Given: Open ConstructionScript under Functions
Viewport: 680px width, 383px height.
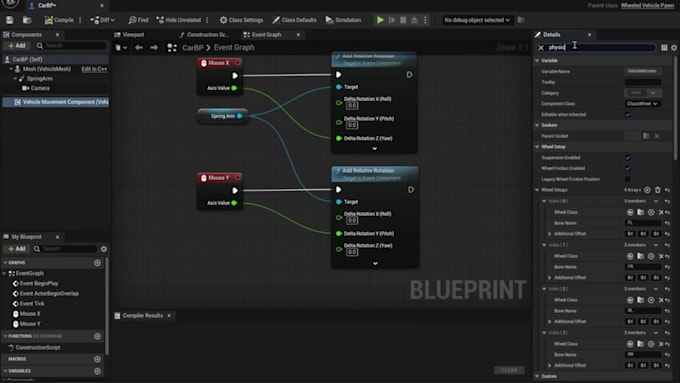Looking at the screenshot, I should tap(38, 347).
